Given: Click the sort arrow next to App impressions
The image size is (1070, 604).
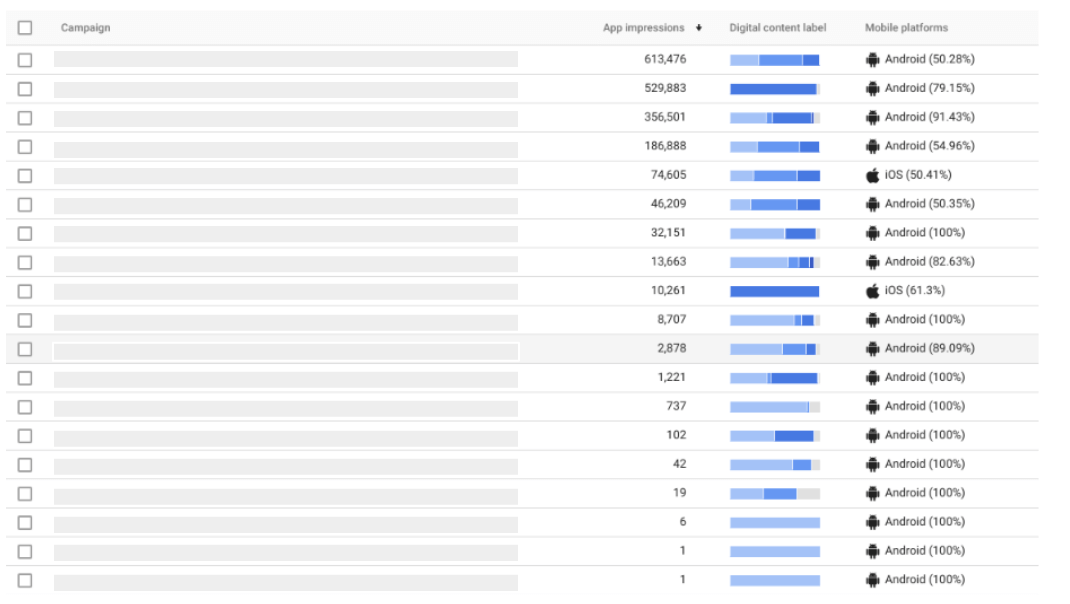Looking at the screenshot, I should point(698,28).
